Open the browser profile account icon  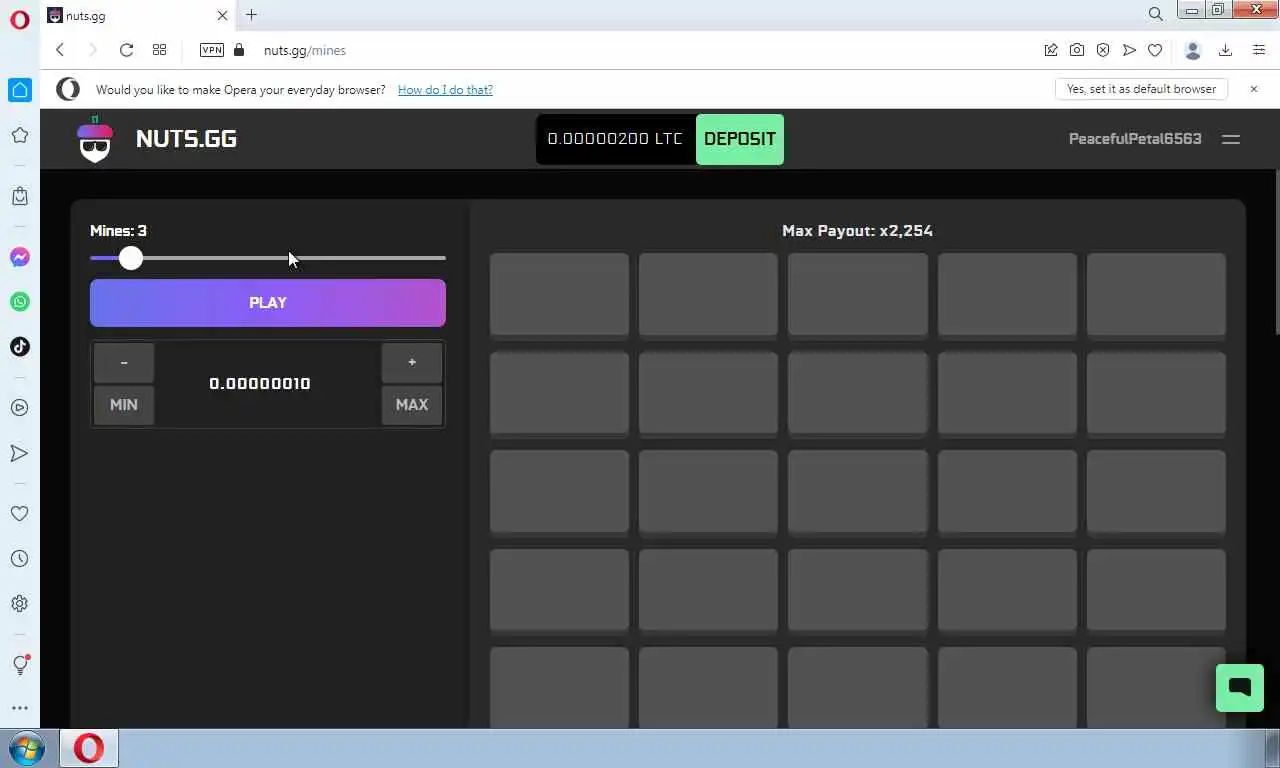(1192, 50)
